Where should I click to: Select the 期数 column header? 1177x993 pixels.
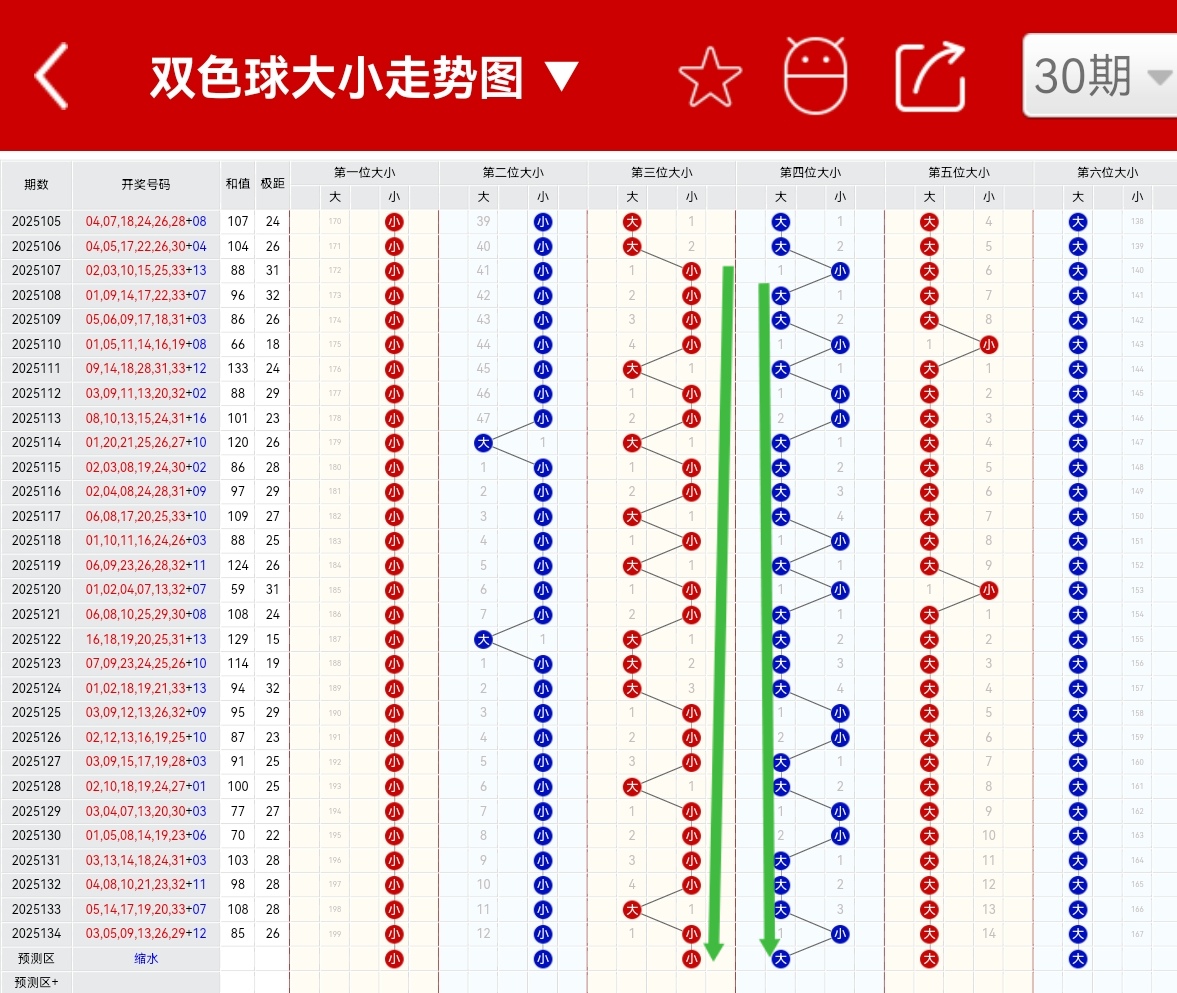point(38,184)
